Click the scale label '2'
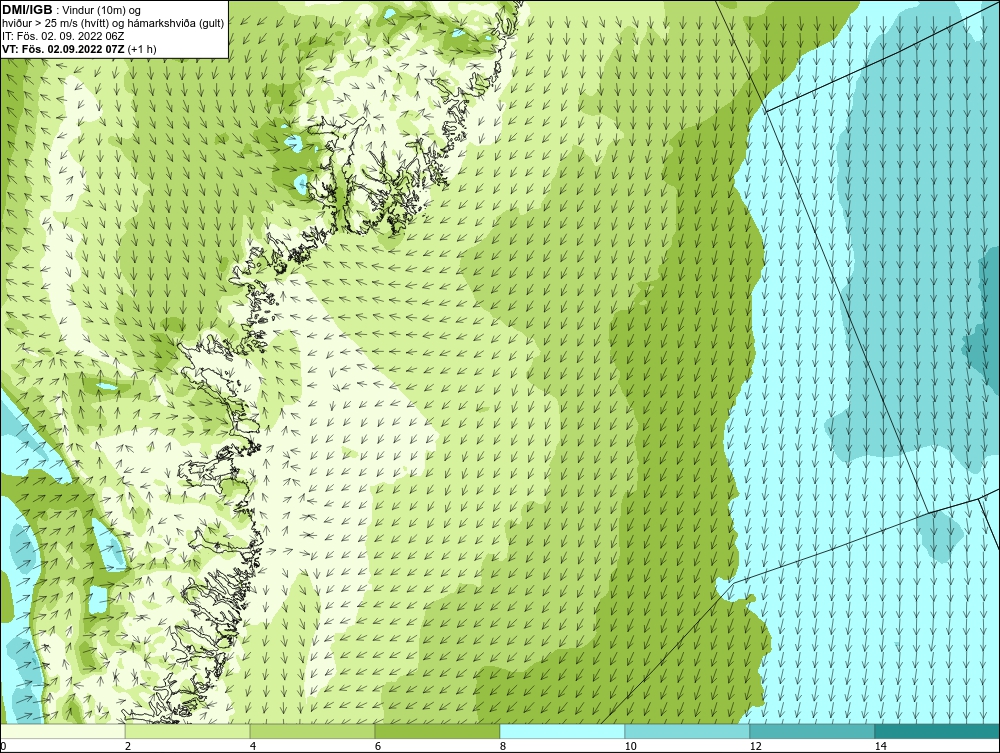The width and height of the screenshot is (1000, 753). (128, 747)
